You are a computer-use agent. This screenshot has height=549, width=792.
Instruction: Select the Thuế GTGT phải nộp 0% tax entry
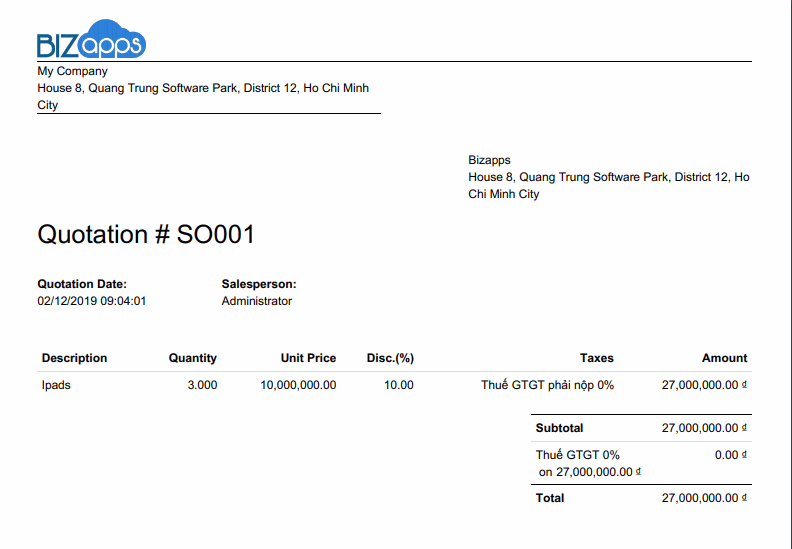pos(547,385)
